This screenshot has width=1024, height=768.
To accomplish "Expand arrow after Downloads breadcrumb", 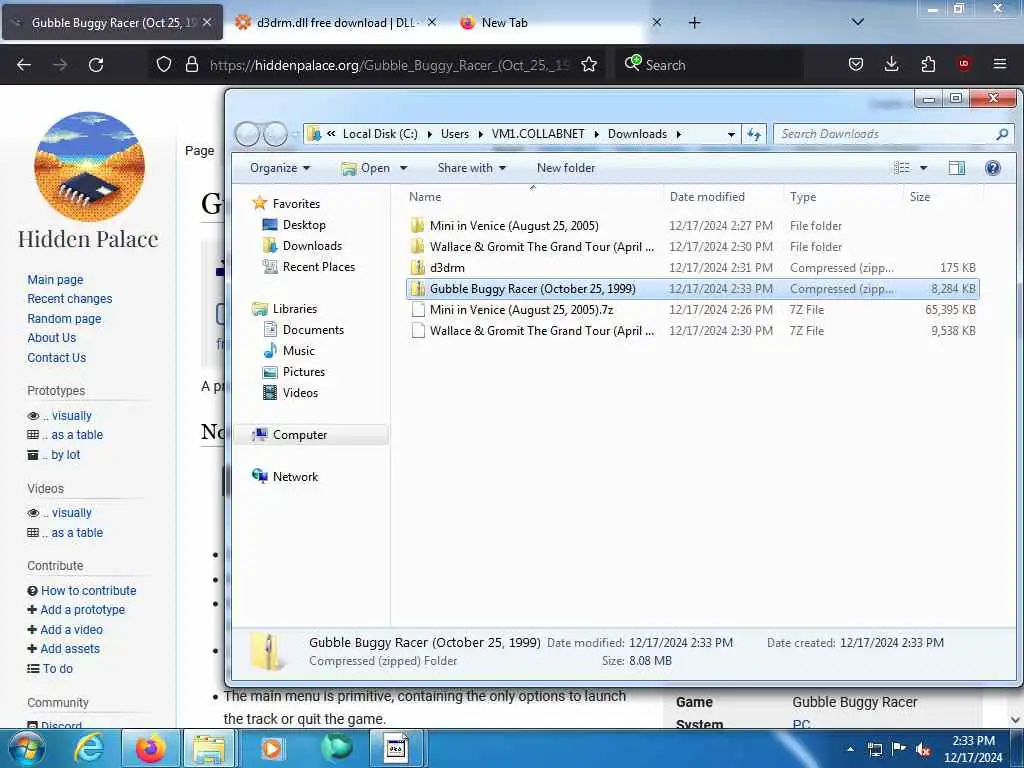I will (x=679, y=134).
